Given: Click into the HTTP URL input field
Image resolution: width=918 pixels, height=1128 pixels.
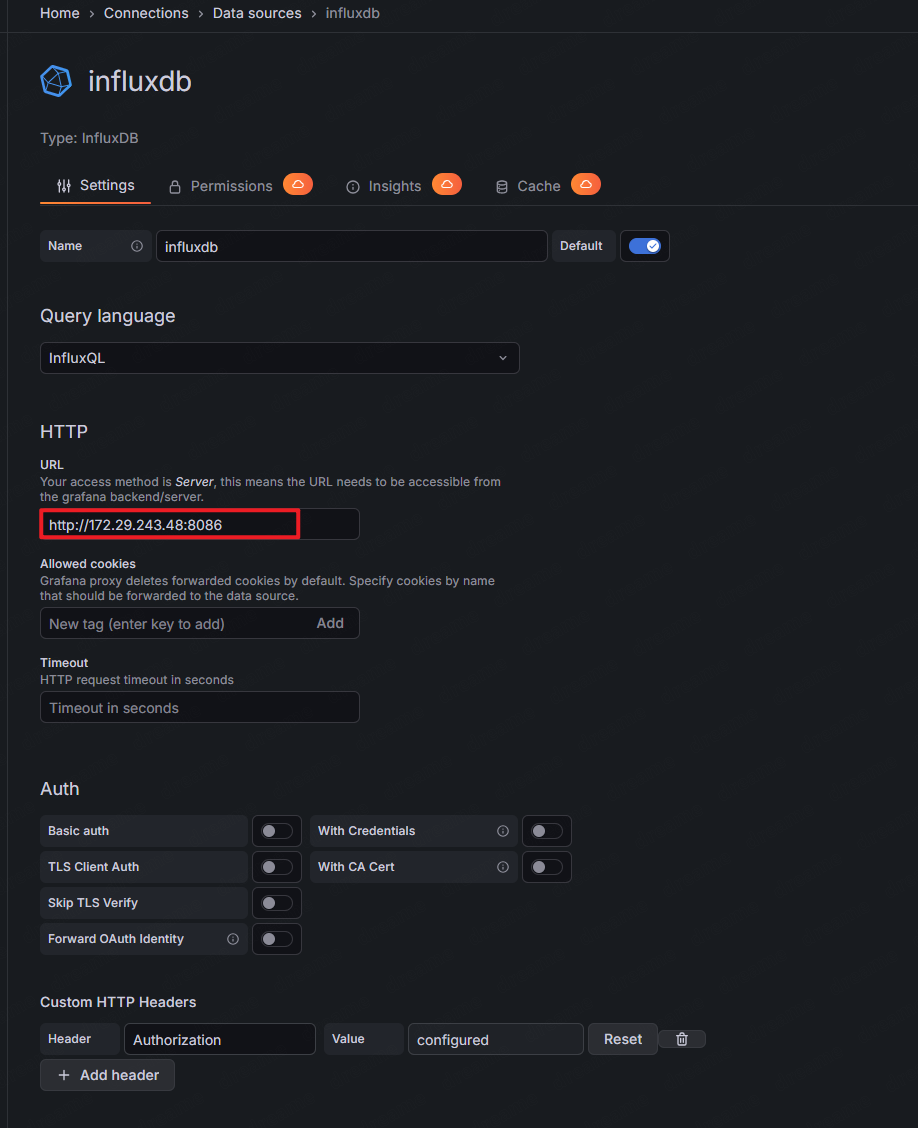Looking at the screenshot, I should click(x=199, y=524).
